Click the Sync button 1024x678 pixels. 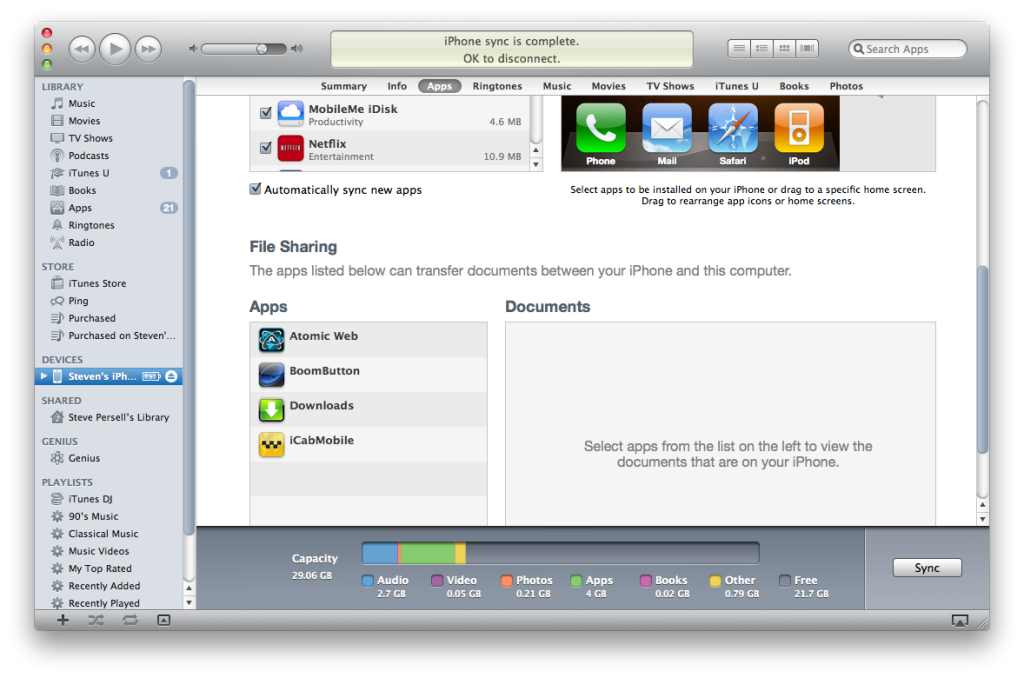[x=927, y=568]
